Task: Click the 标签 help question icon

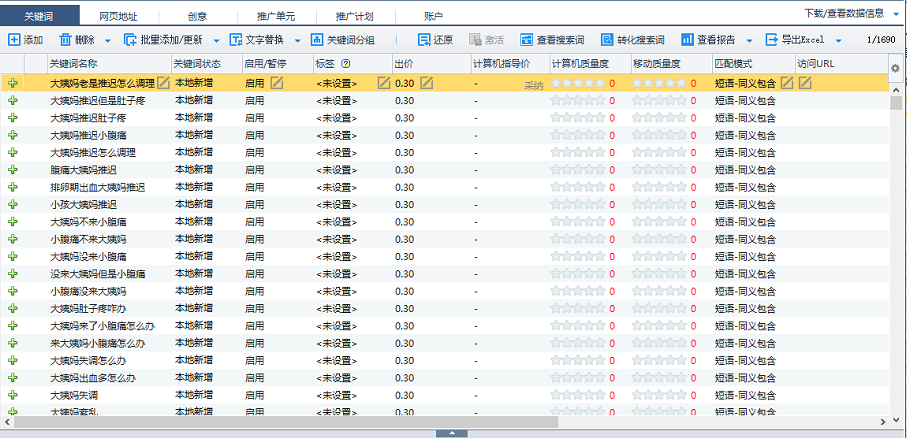Action: (346, 64)
